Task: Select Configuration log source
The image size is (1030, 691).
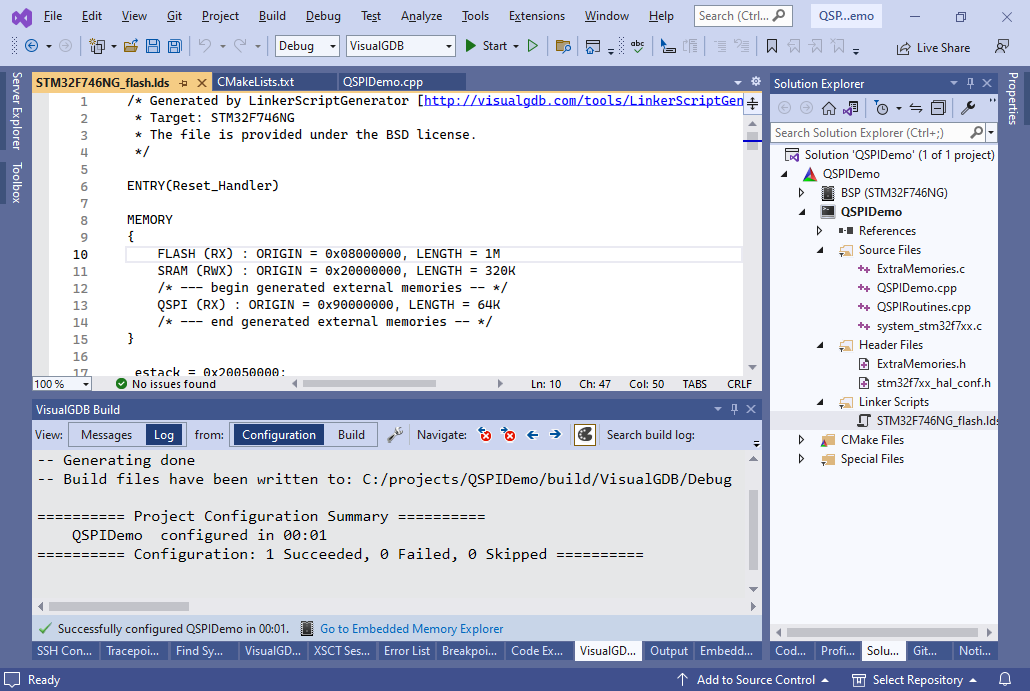Action: click(x=279, y=435)
